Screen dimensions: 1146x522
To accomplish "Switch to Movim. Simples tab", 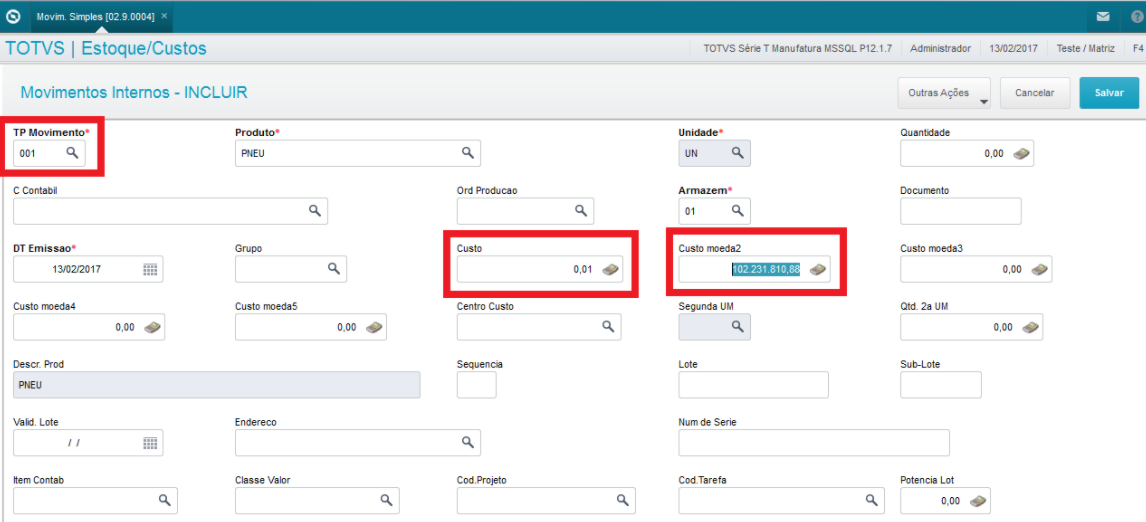I will pos(96,15).
